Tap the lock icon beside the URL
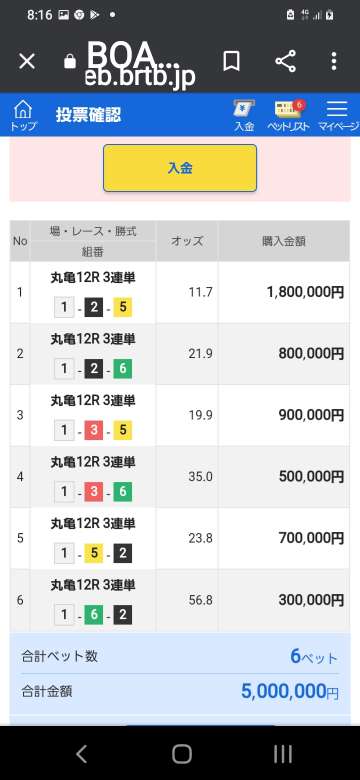 coord(70,61)
